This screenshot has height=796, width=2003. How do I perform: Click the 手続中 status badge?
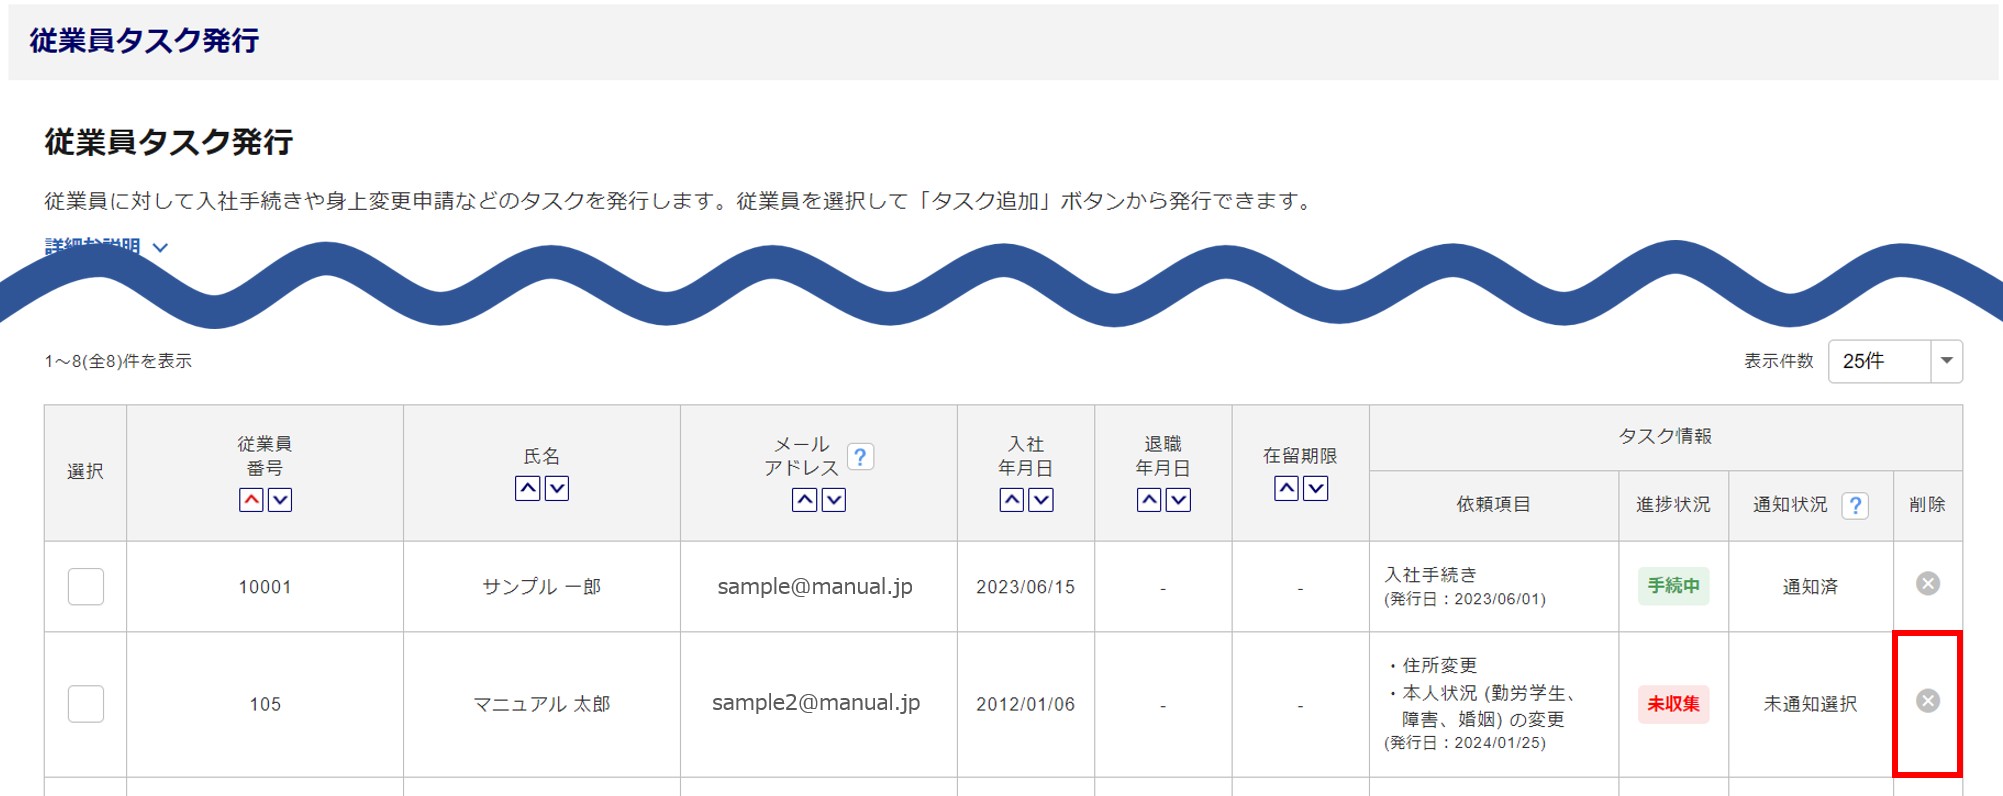click(1673, 586)
